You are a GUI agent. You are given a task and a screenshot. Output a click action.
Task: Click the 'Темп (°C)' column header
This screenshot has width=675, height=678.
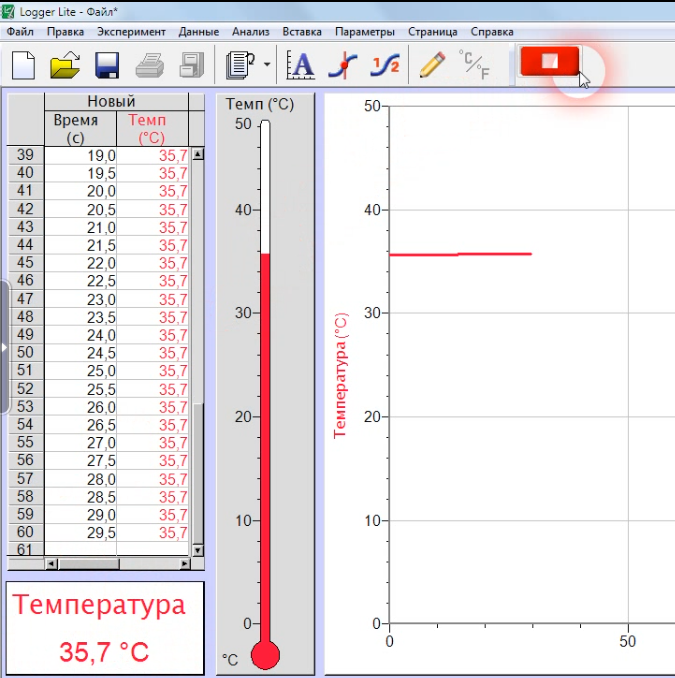point(151,128)
